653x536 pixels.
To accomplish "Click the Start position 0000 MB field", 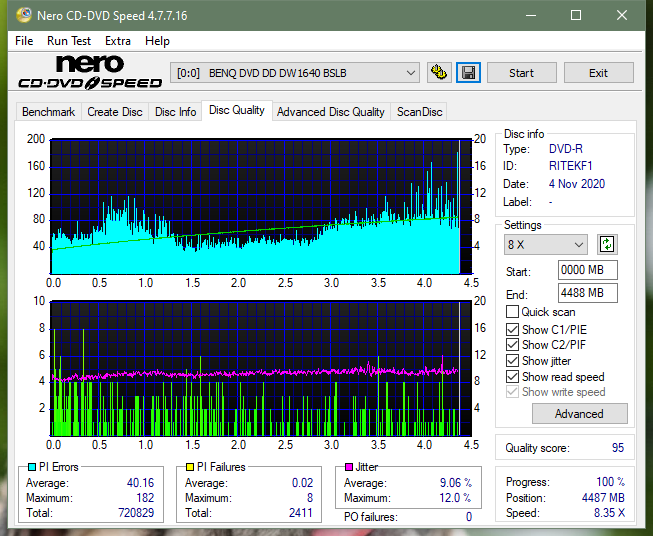I will coord(587,270).
